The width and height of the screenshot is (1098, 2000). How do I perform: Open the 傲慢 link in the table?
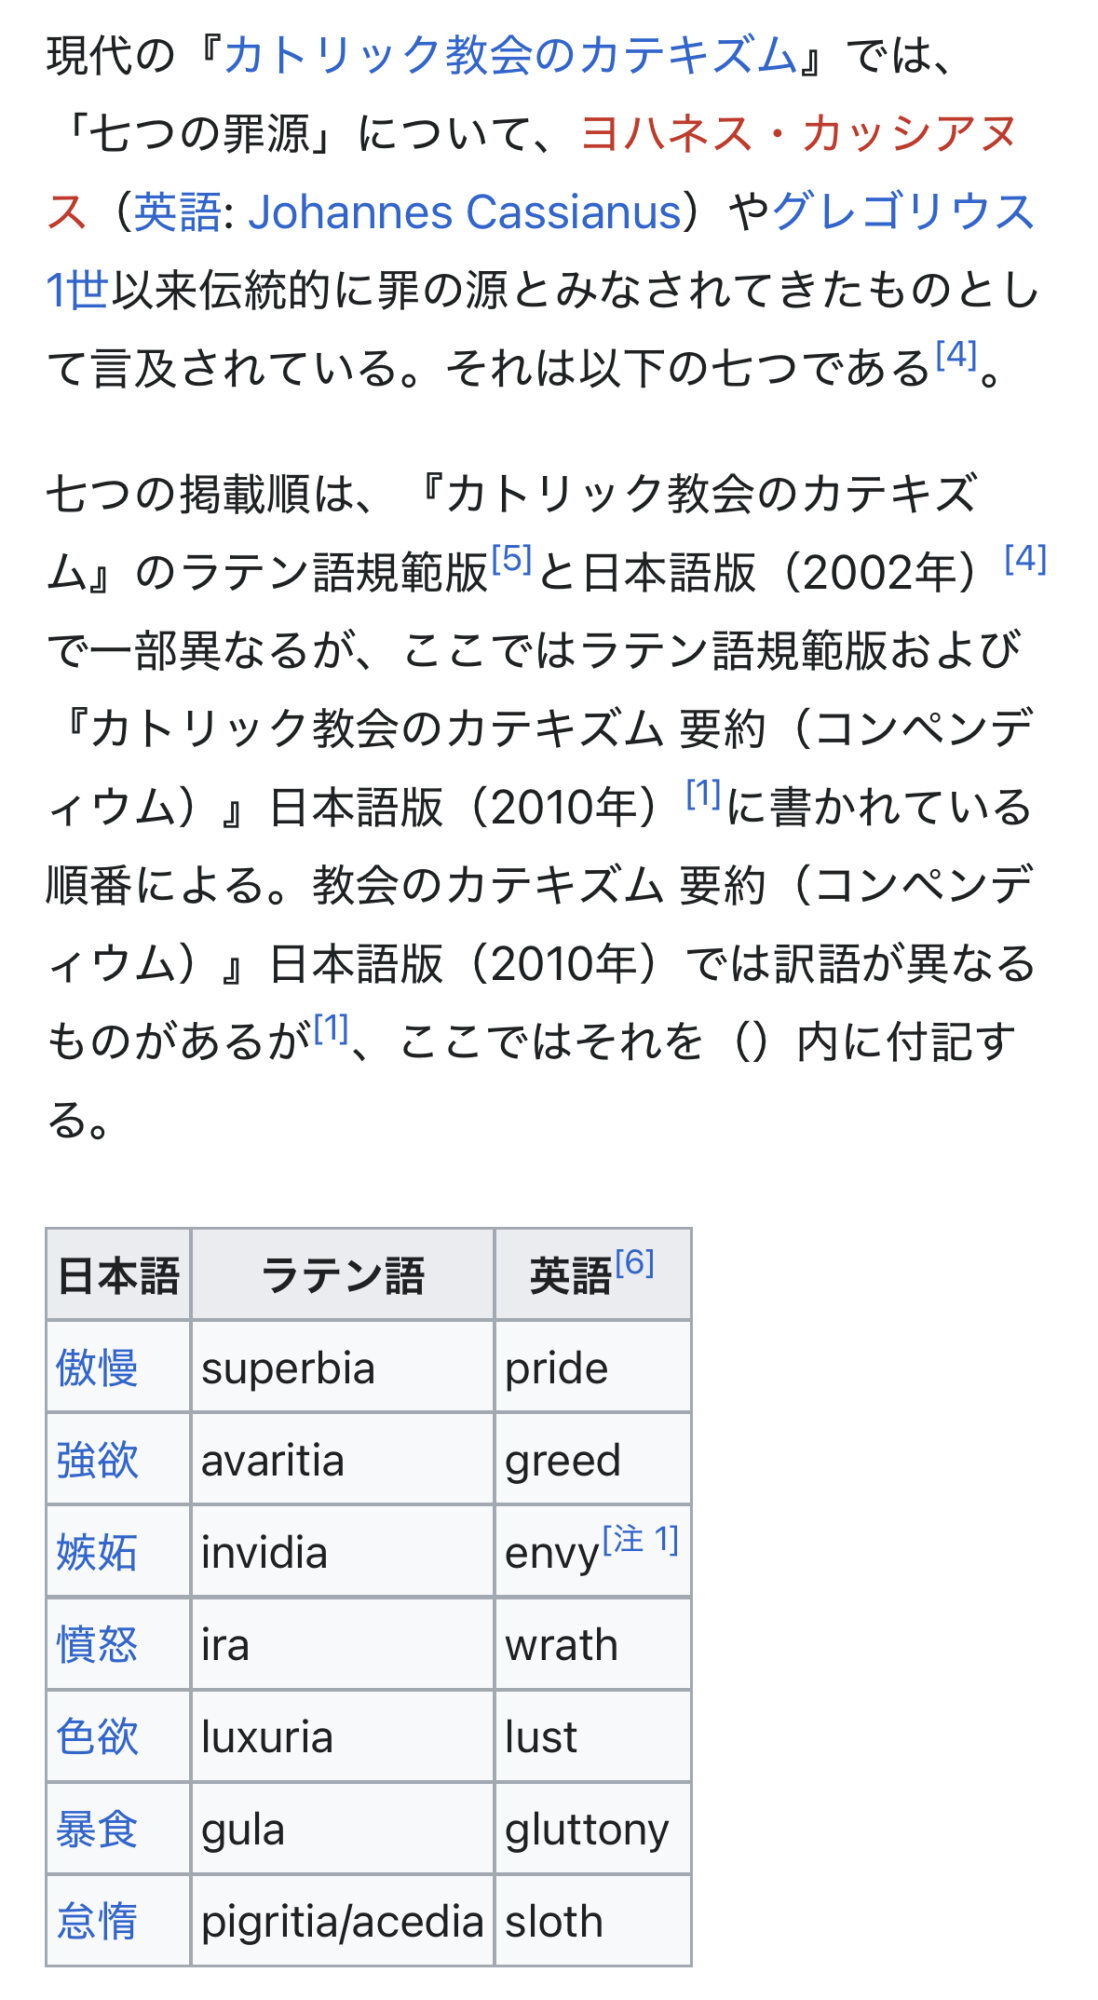tap(97, 1367)
